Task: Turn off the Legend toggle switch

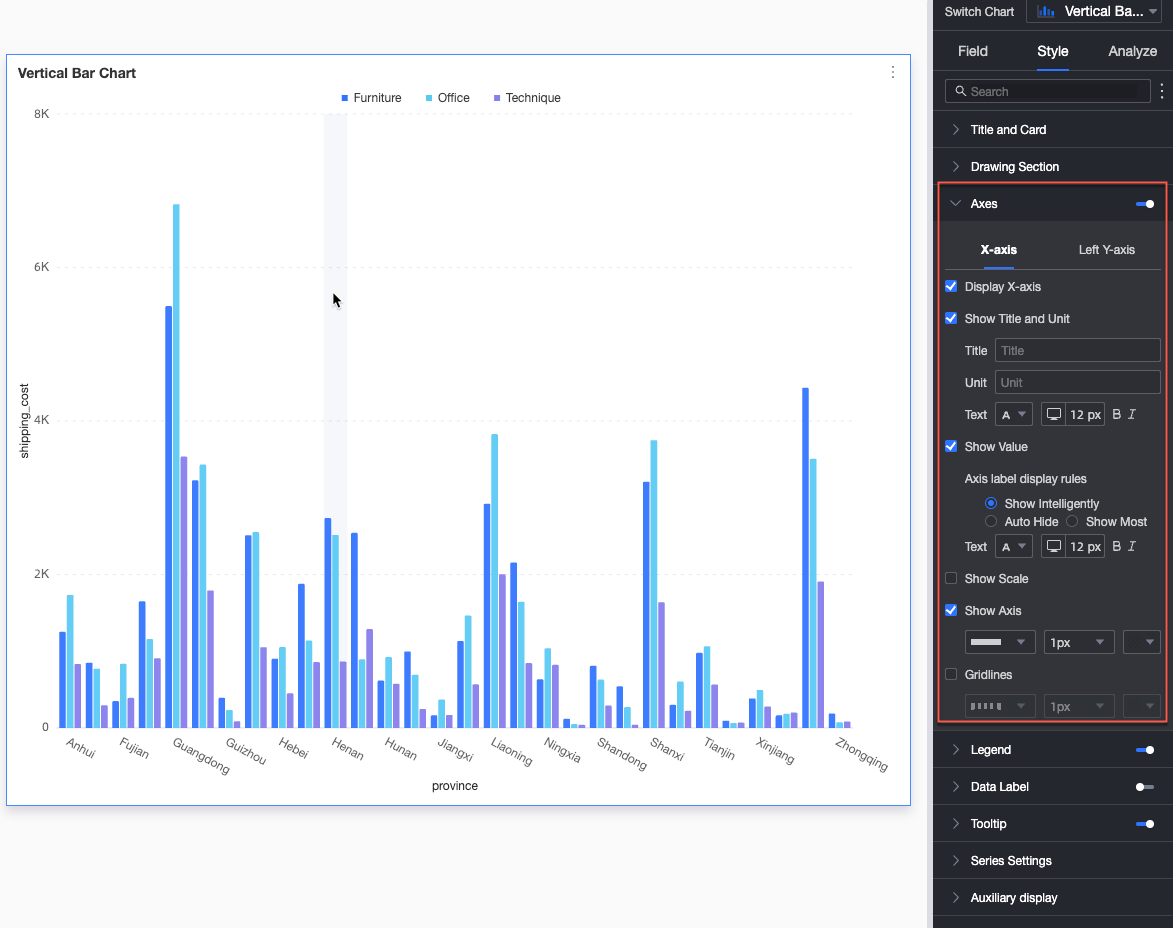Action: click(1145, 750)
